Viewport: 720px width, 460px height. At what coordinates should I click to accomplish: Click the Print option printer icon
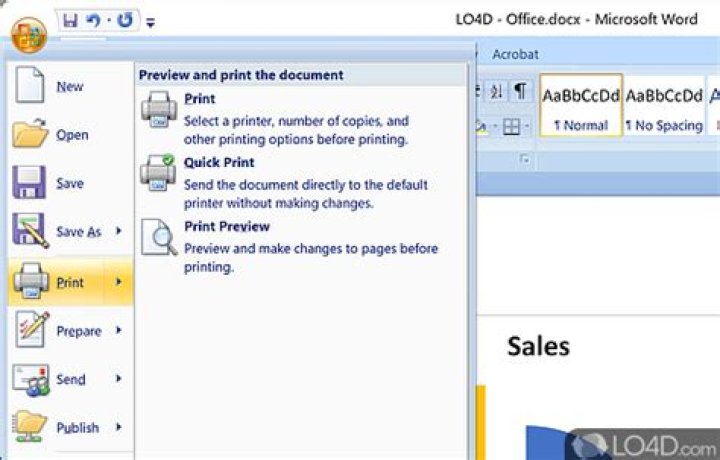pos(159,109)
